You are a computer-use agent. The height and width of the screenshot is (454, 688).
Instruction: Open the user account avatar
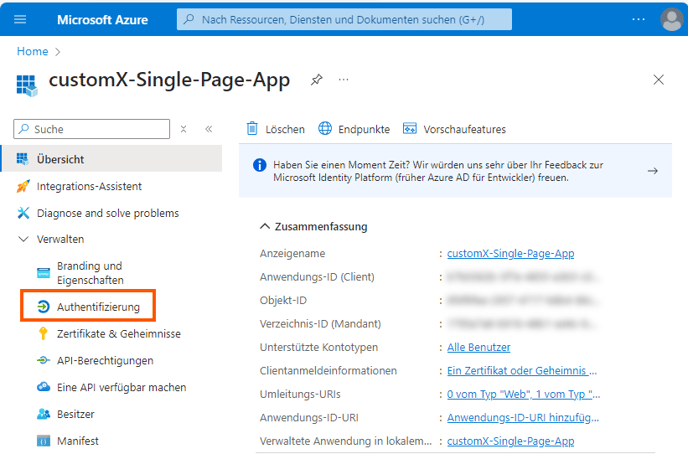[671, 19]
